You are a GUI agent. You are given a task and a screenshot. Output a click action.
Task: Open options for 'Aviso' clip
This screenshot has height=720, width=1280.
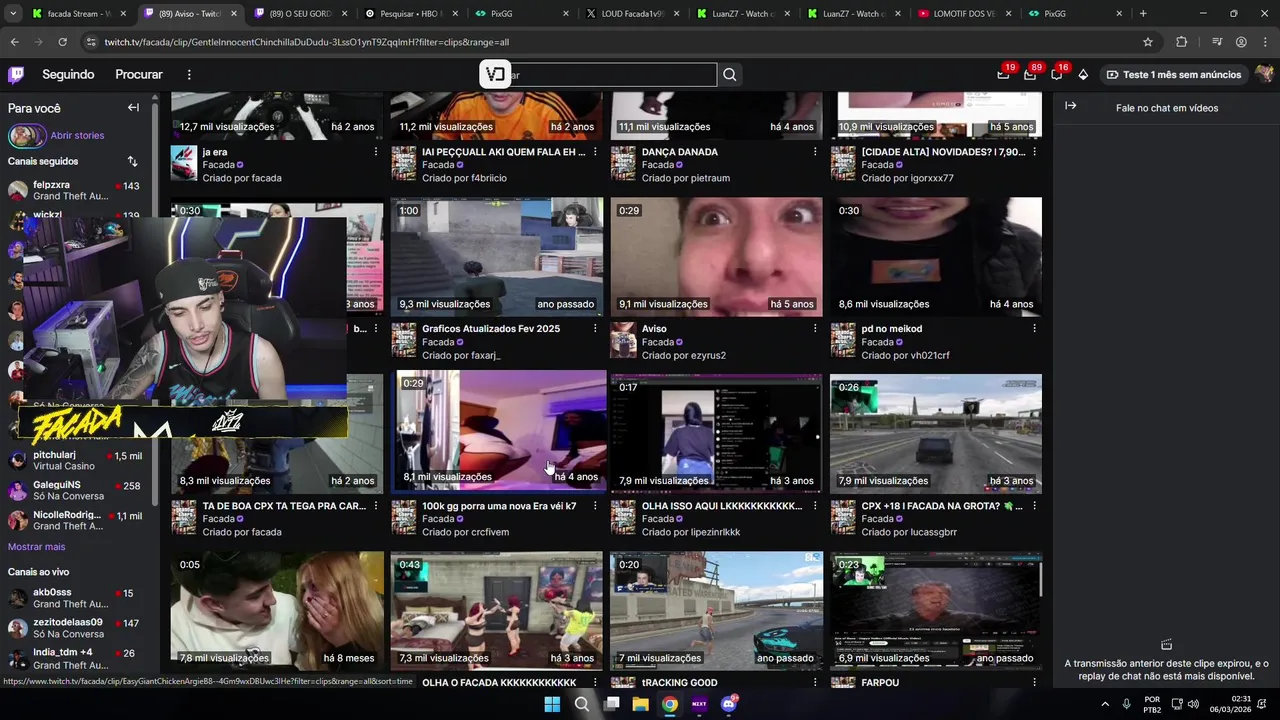pos(815,328)
